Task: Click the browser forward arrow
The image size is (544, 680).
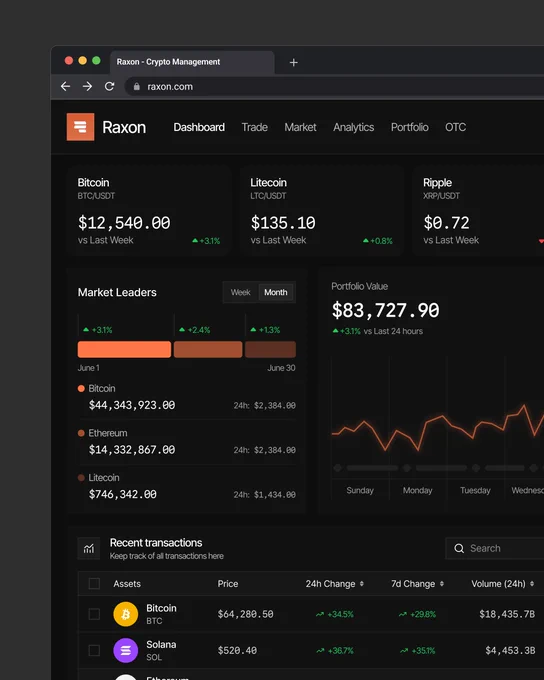Action: click(x=87, y=86)
